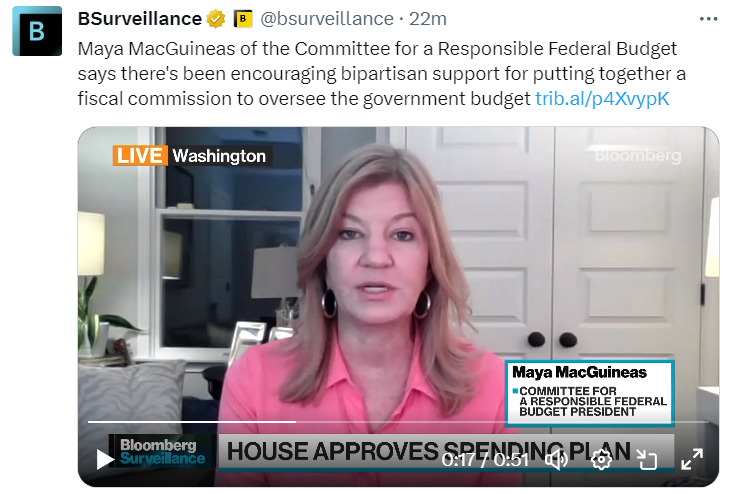The height and width of the screenshot is (494, 736).
Task: Seek on the video progress bar
Action: (x=398, y=422)
